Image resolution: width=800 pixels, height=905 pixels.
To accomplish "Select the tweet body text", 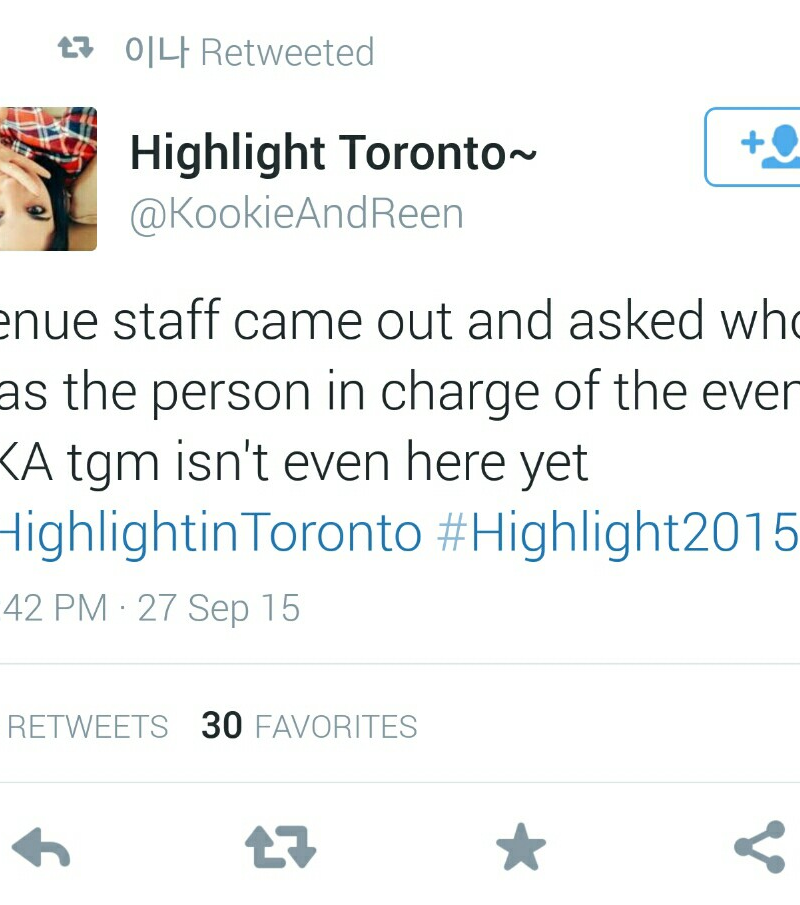I will (399, 427).
